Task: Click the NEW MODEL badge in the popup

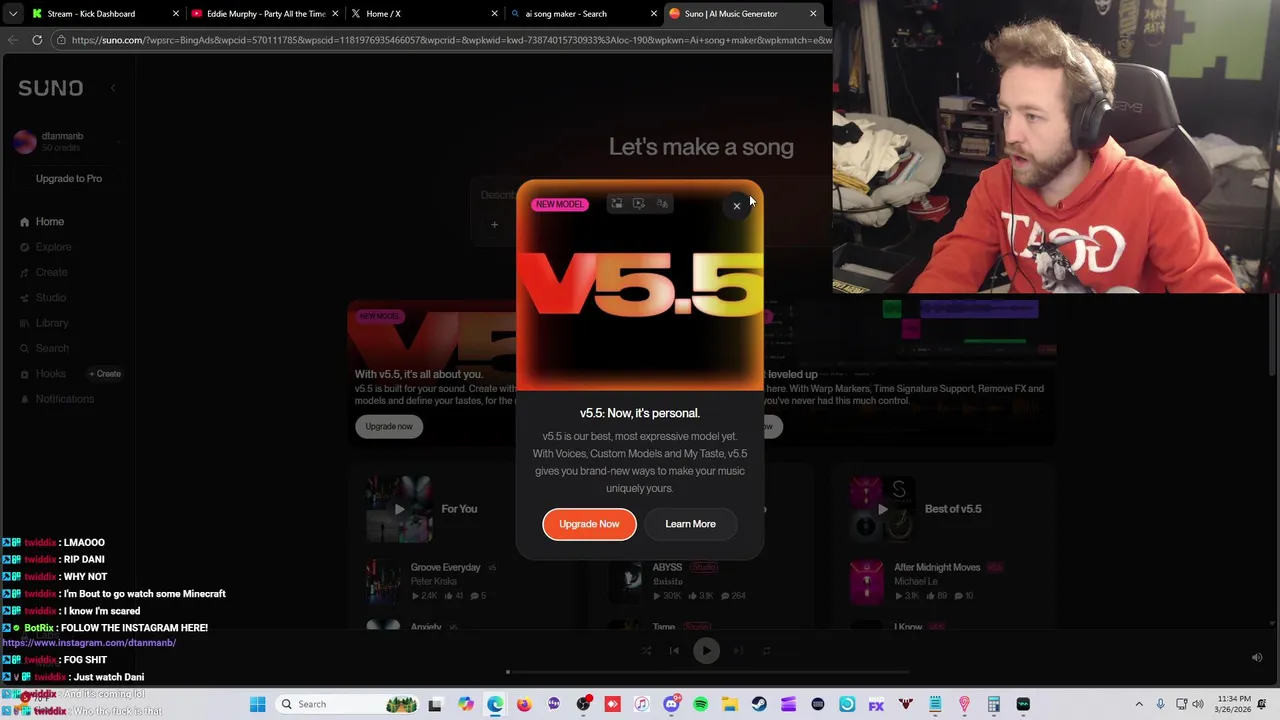Action: pos(560,204)
